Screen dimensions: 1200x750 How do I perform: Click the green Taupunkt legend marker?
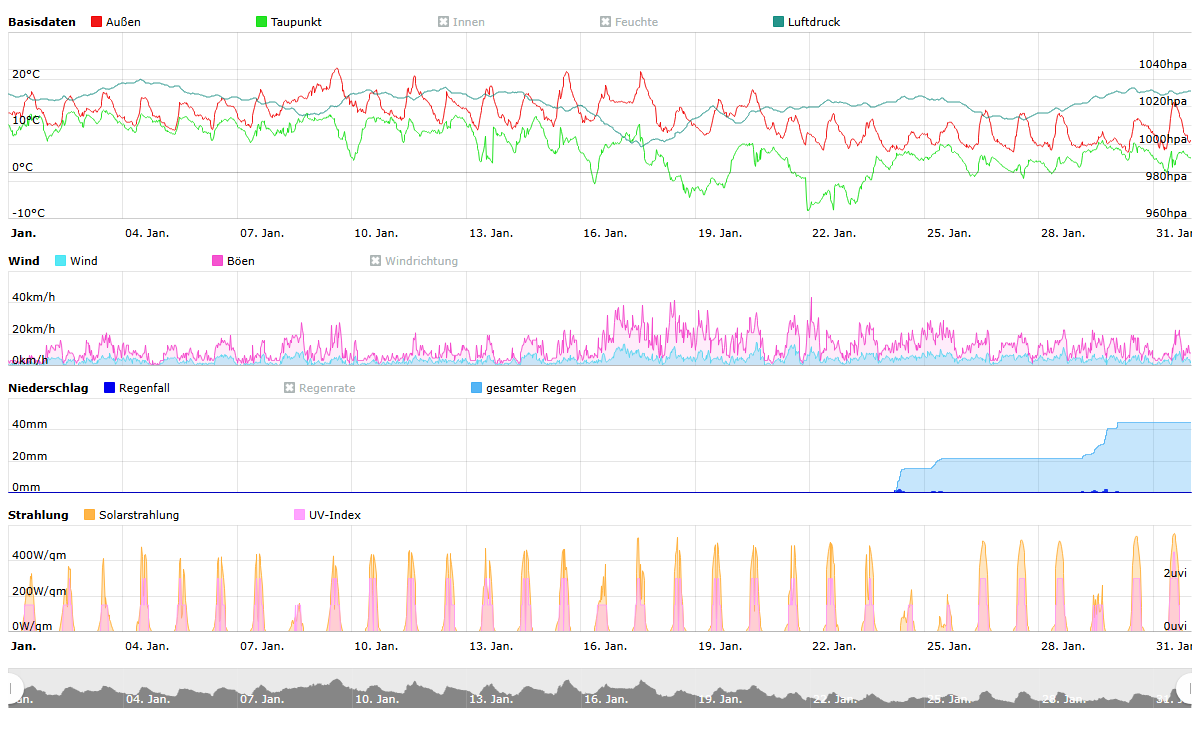click(x=262, y=22)
